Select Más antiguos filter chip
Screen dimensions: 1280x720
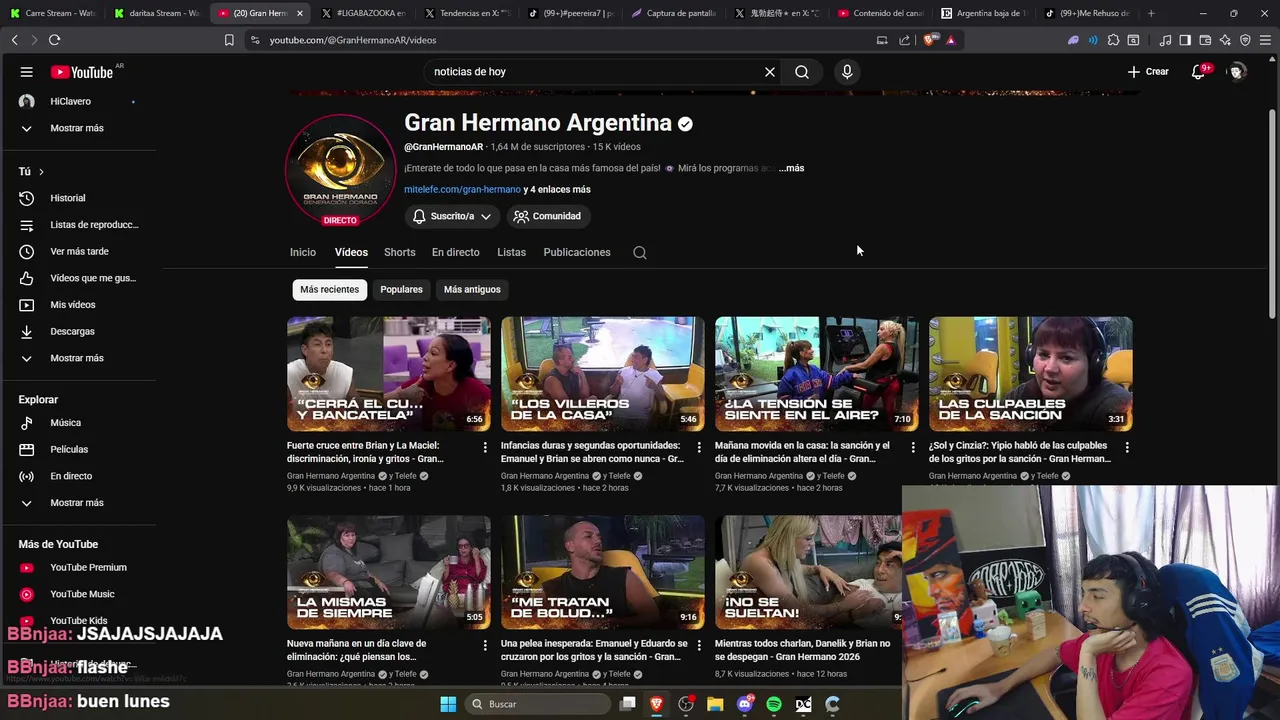point(472,289)
